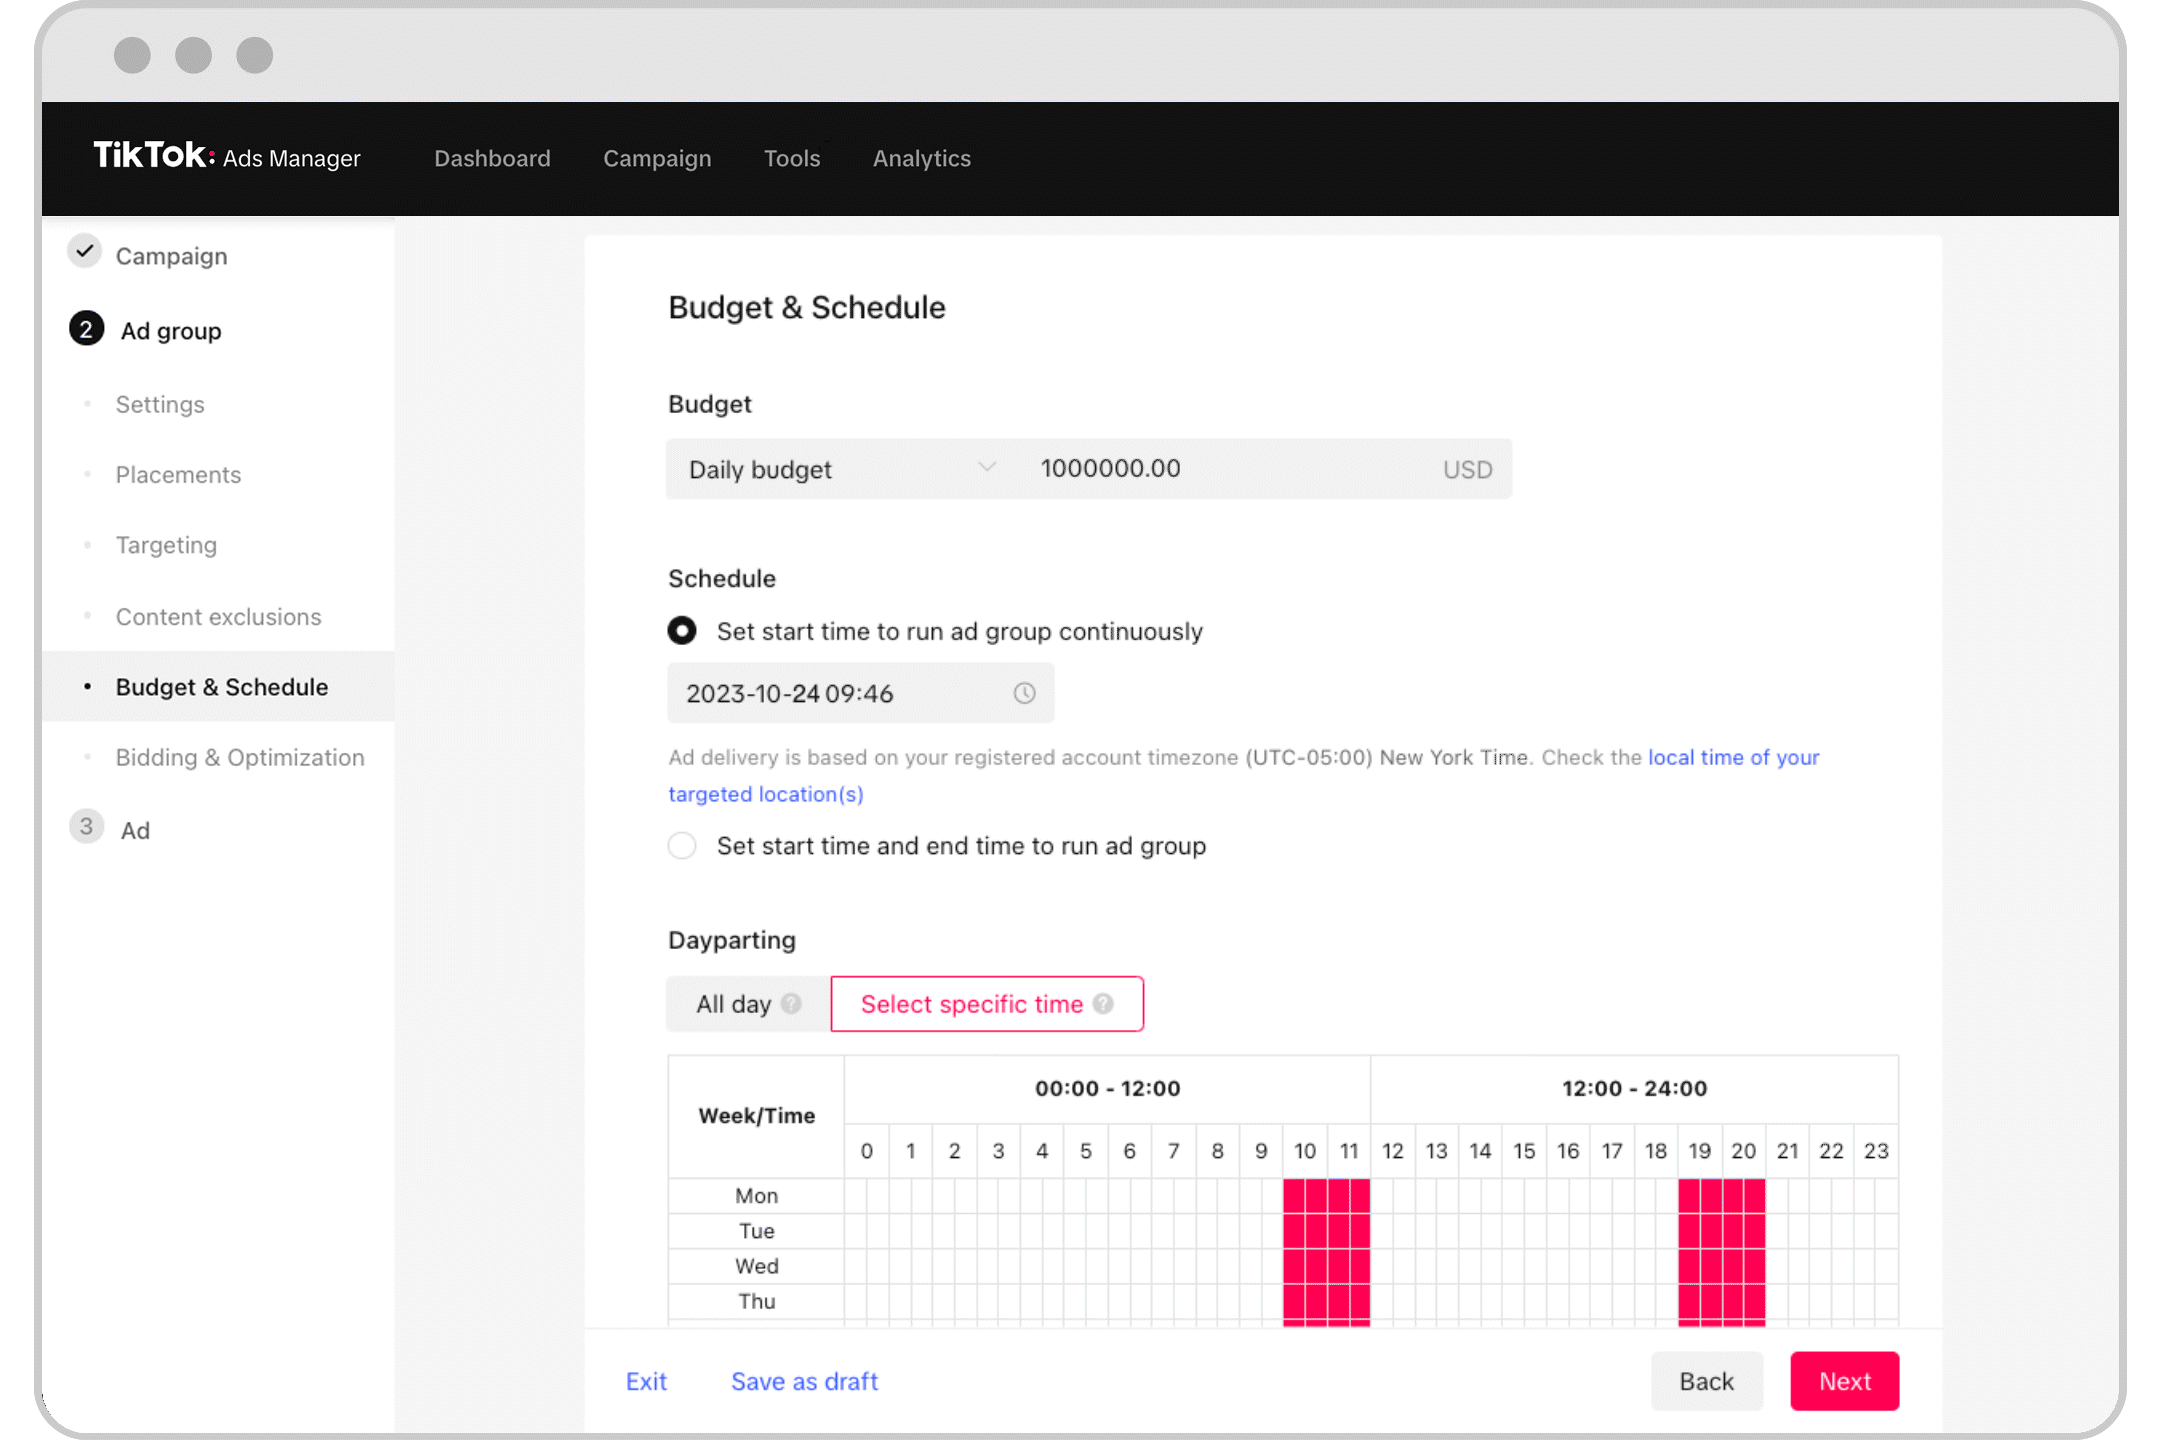The image size is (2160, 1440).
Task: Open the Tools menu in top navigation
Action: (x=791, y=158)
